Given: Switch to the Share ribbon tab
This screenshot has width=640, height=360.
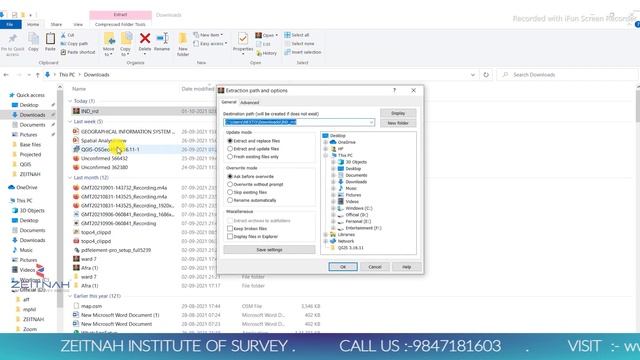Looking at the screenshot, I should click(x=56, y=24).
